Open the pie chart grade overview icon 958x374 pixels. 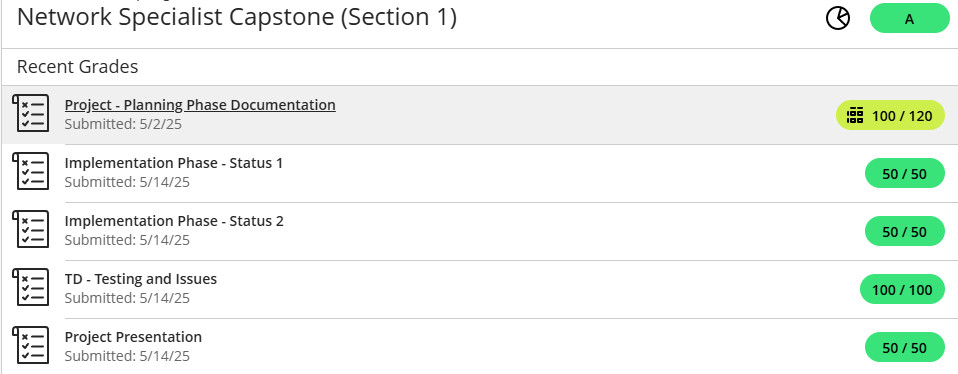click(x=838, y=18)
